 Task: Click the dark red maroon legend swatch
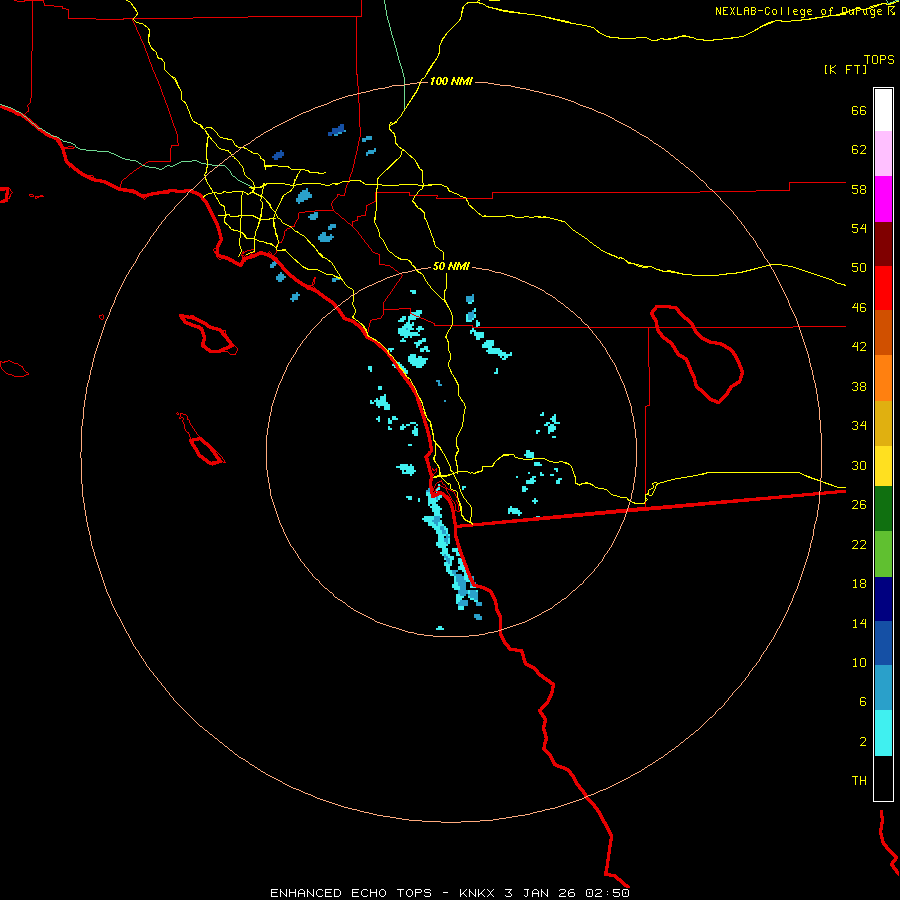point(883,244)
